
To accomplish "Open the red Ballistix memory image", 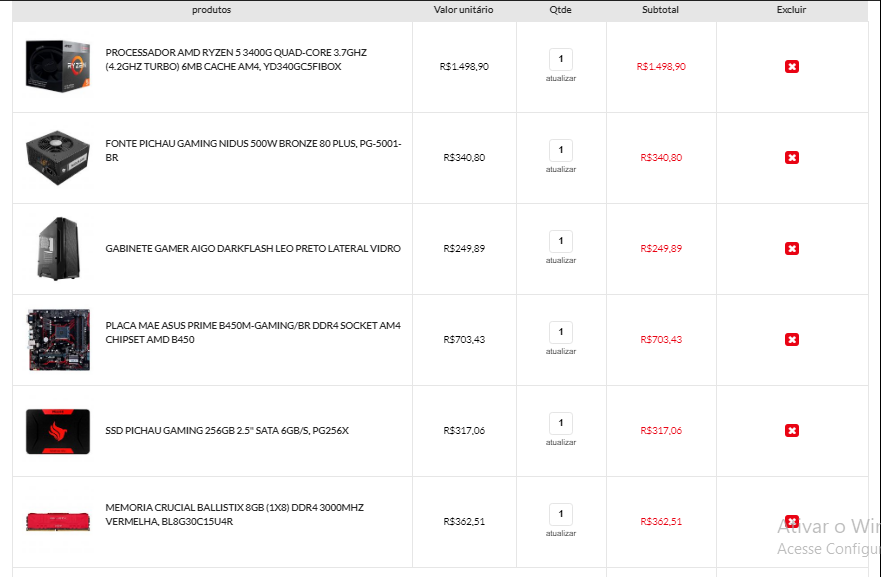I will pos(58,521).
